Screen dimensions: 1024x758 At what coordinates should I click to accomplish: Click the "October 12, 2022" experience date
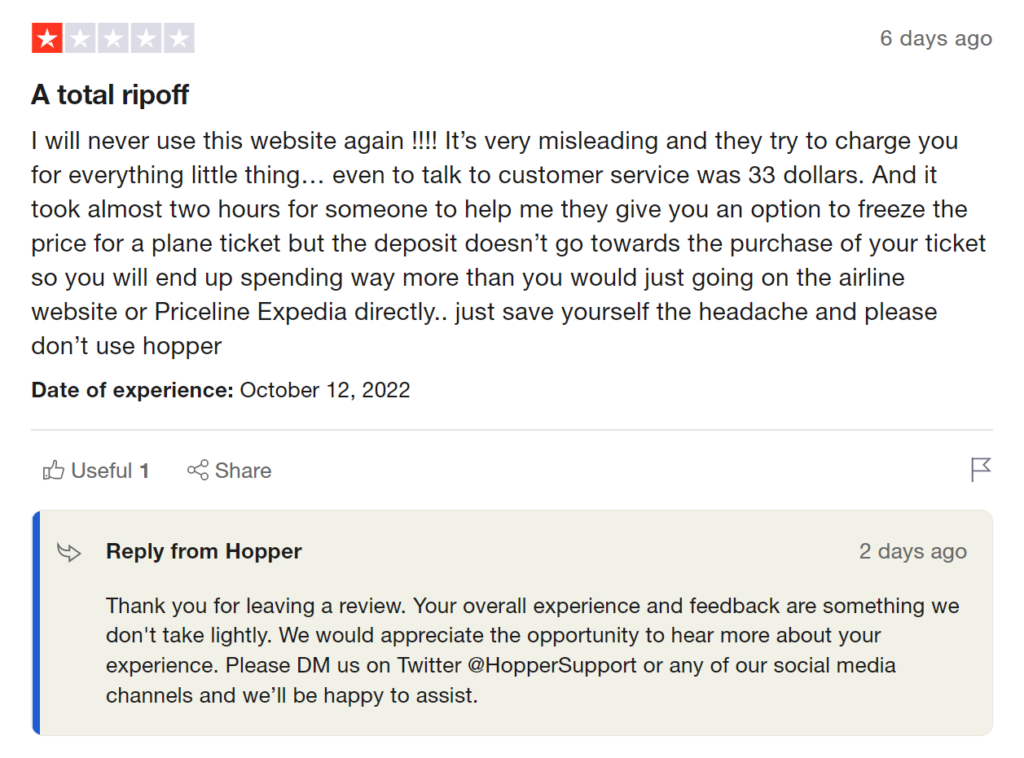(x=325, y=390)
